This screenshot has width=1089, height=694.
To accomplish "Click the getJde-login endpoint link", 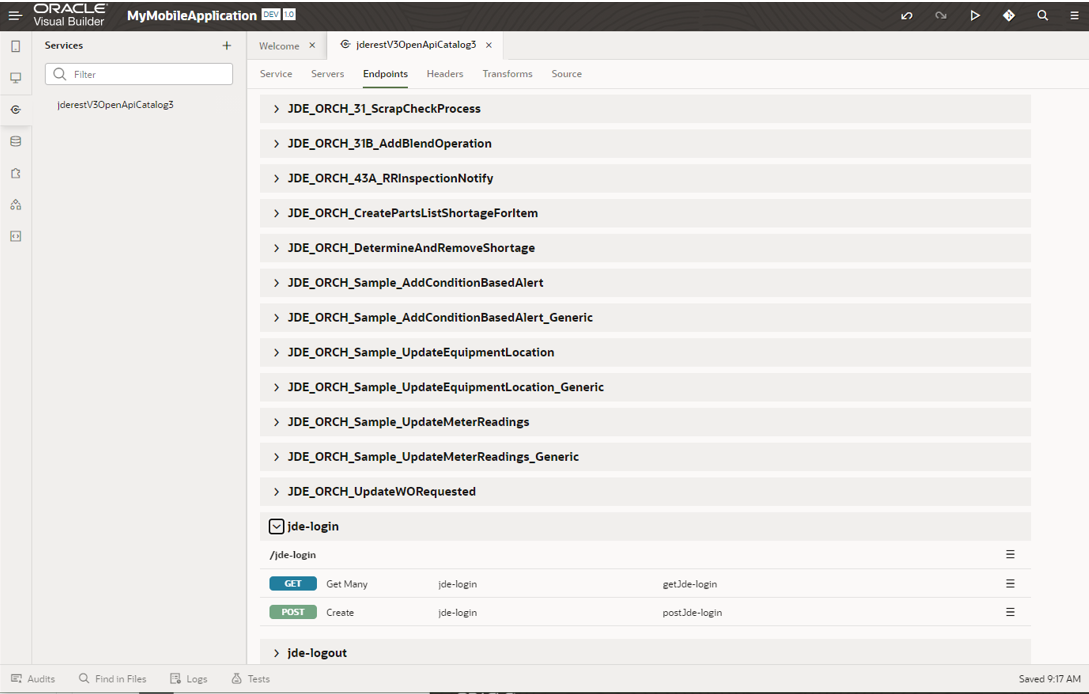I will pyautogui.click(x=689, y=583).
